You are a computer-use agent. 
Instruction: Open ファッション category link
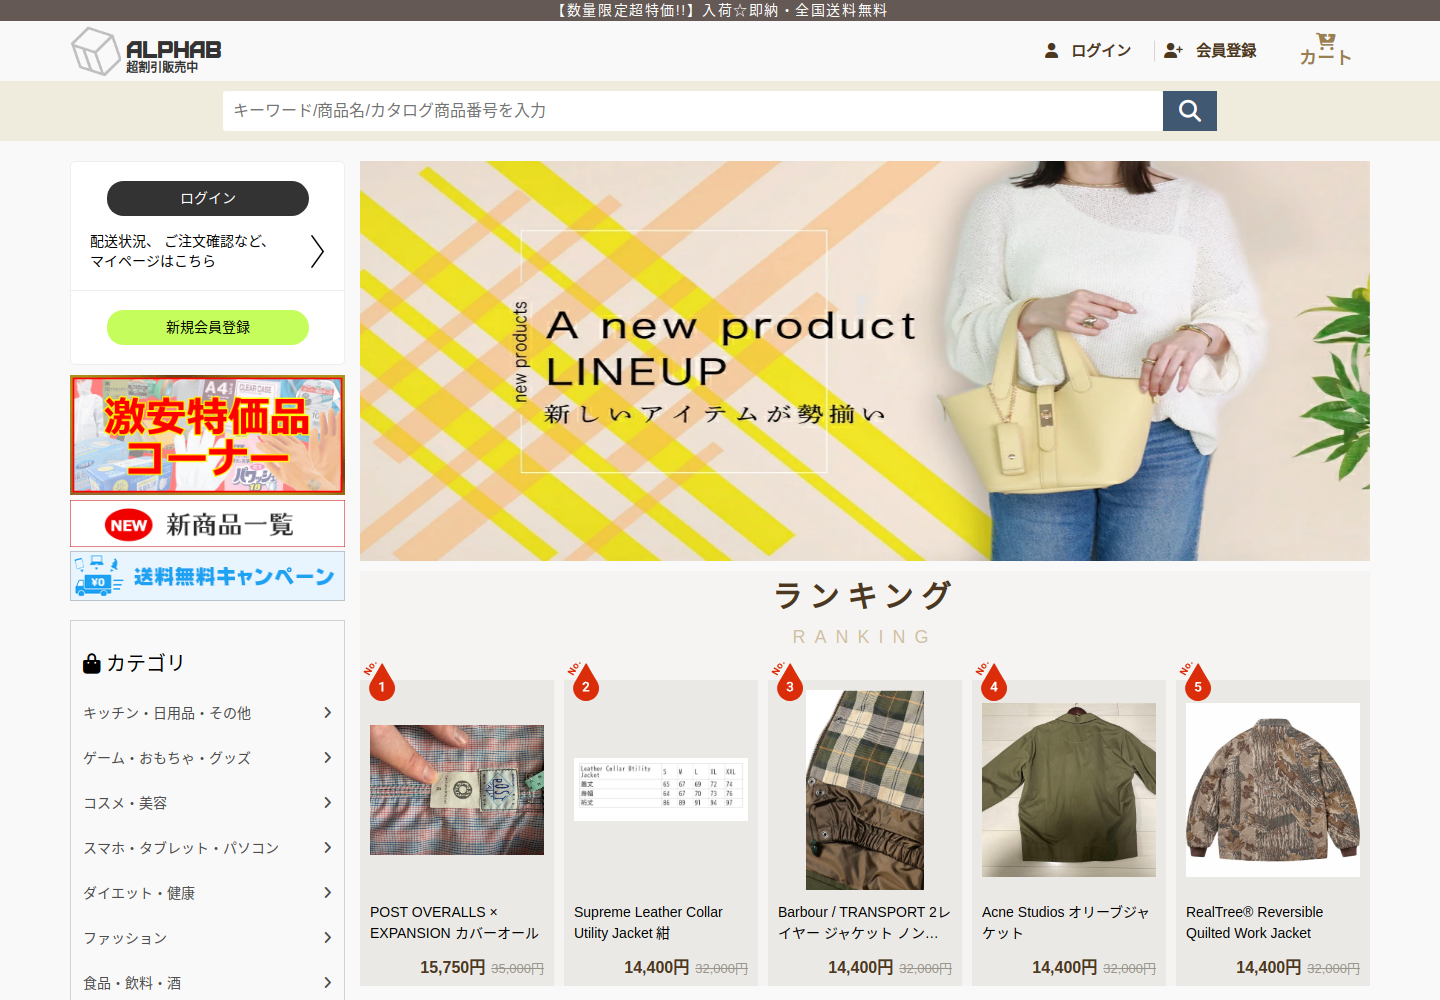(125, 938)
